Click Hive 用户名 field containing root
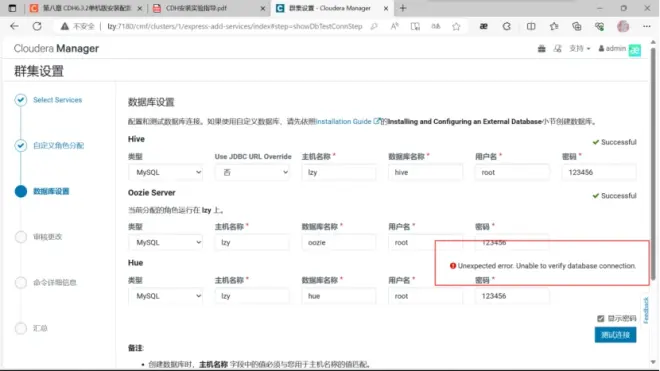 [x=512, y=172]
